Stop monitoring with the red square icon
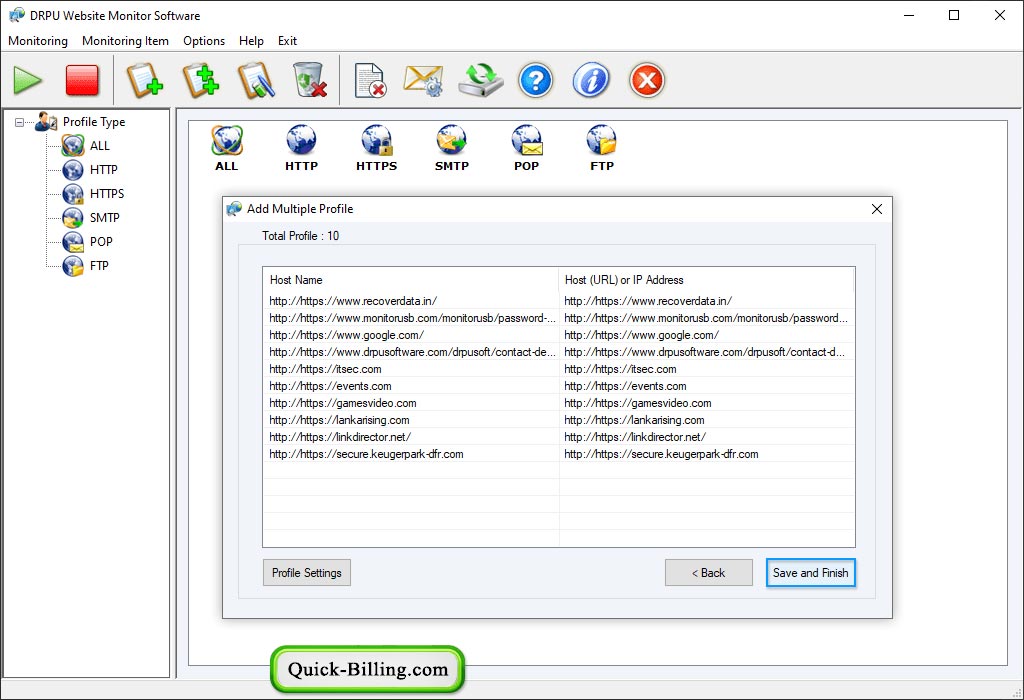The height and width of the screenshot is (700, 1024). pyautogui.click(x=82, y=81)
